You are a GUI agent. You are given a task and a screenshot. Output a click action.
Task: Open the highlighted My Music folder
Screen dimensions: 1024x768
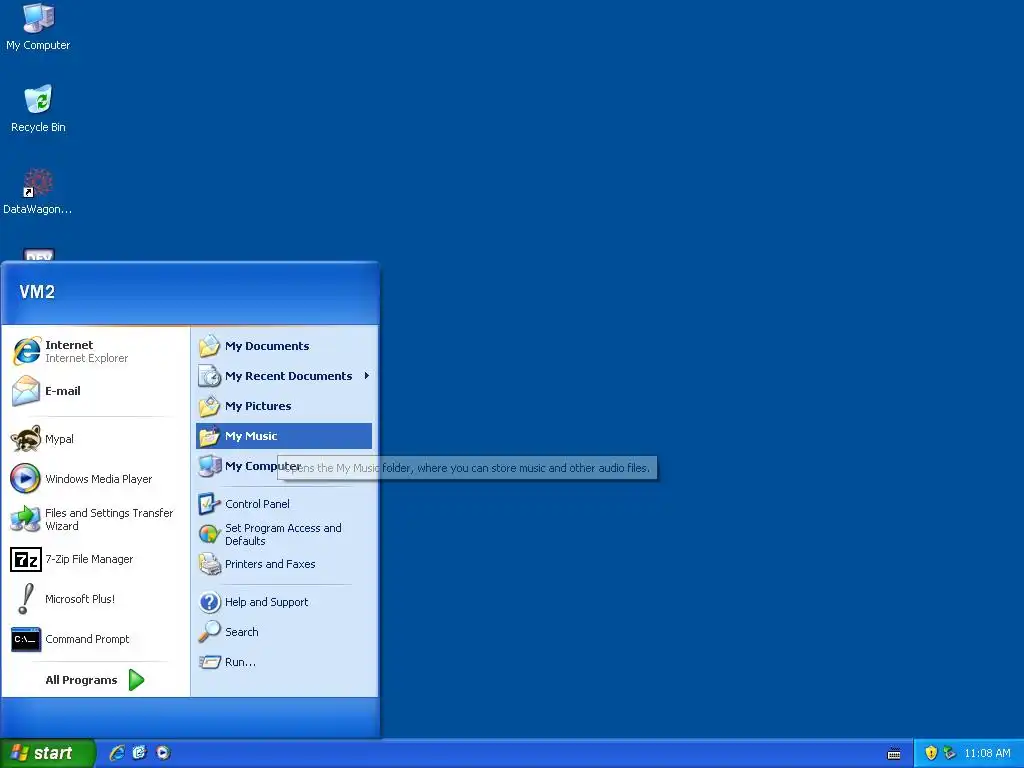point(284,436)
